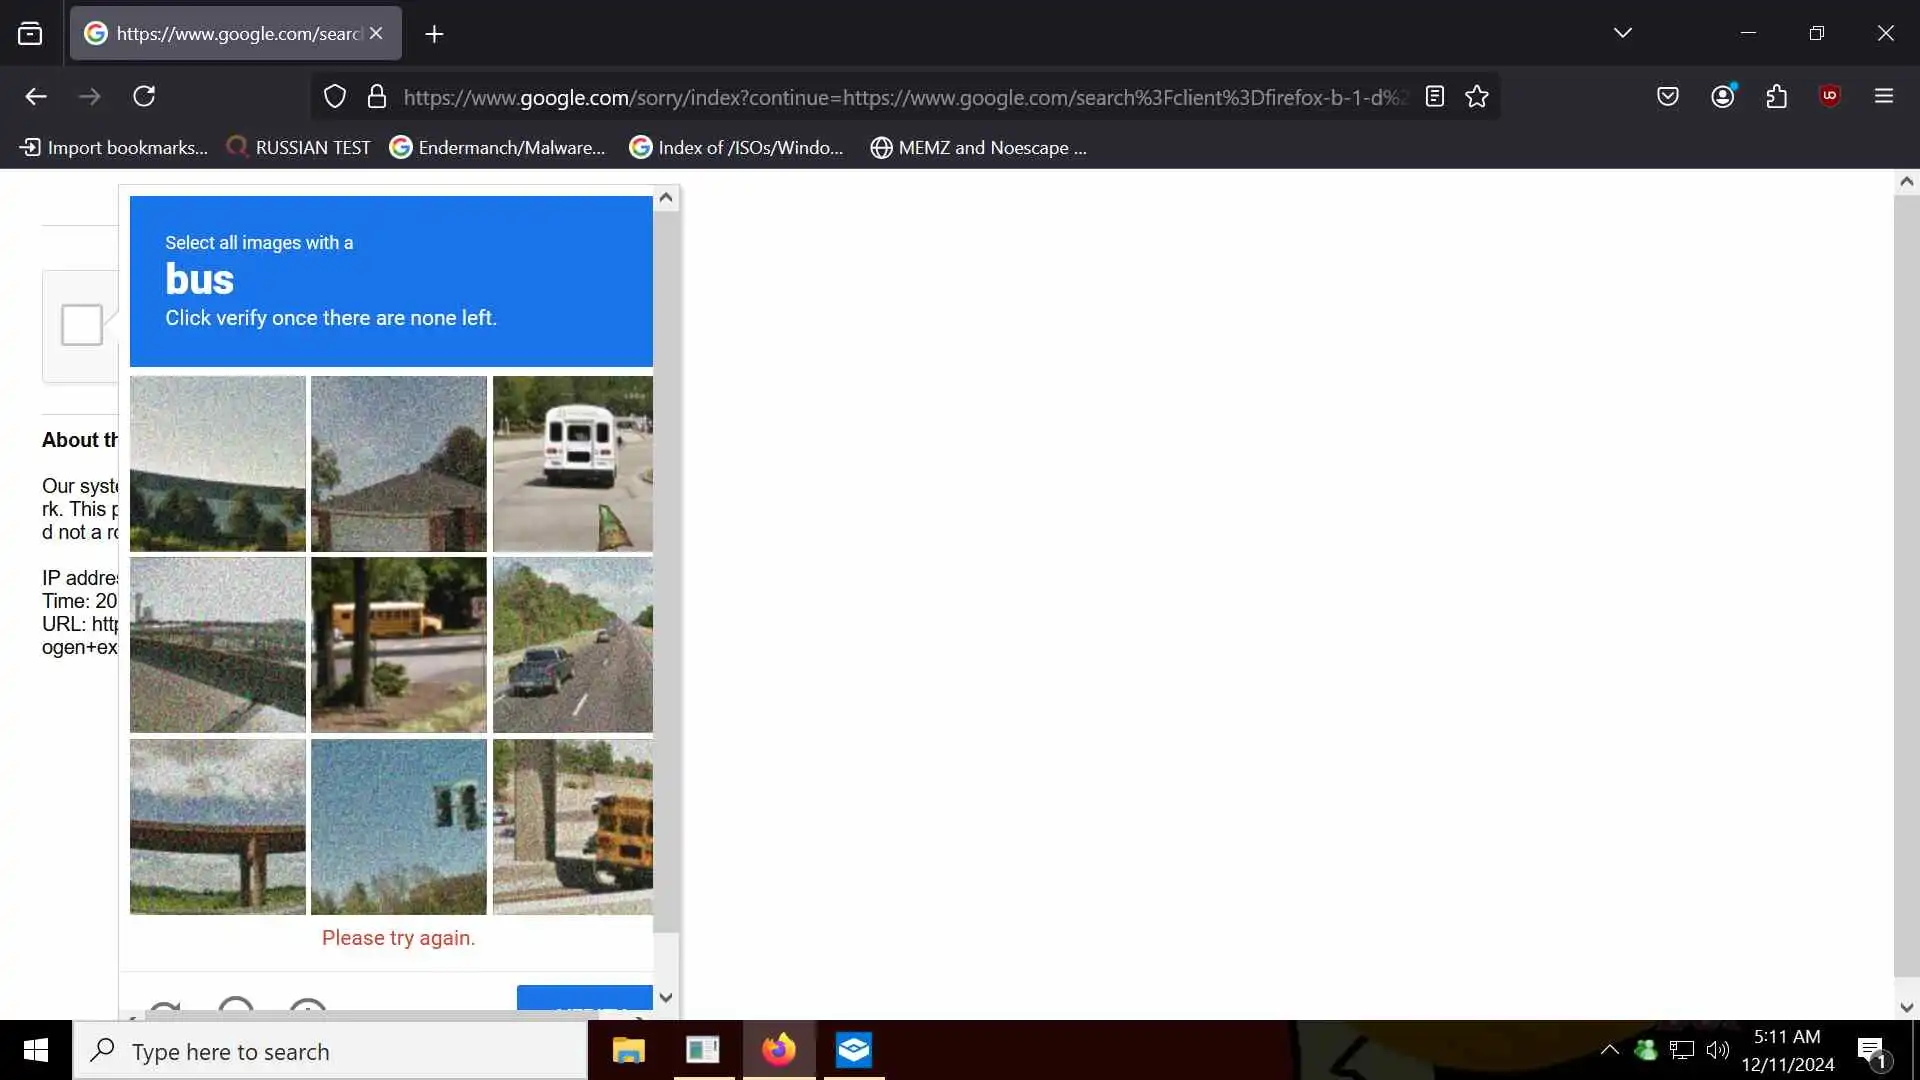Bookmark this page with star

[x=1477, y=96]
